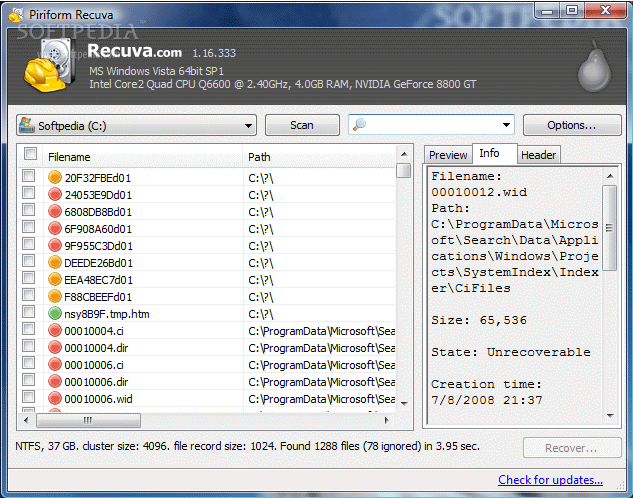
Task: Click the orange status dot for 20F32FBEd01
Action: [54, 177]
